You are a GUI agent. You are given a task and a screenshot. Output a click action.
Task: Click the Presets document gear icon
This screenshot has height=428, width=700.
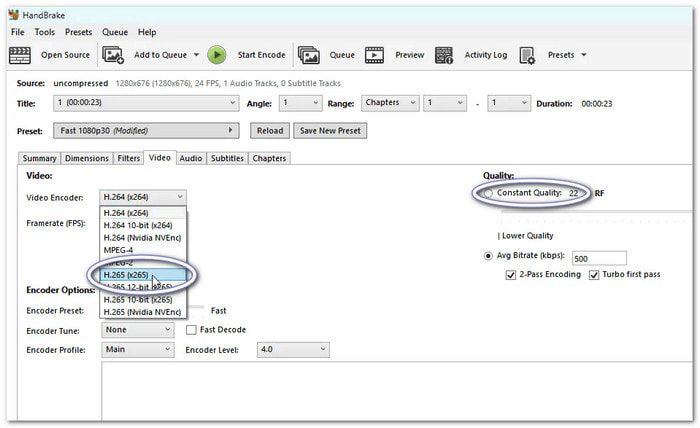(x=527, y=55)
